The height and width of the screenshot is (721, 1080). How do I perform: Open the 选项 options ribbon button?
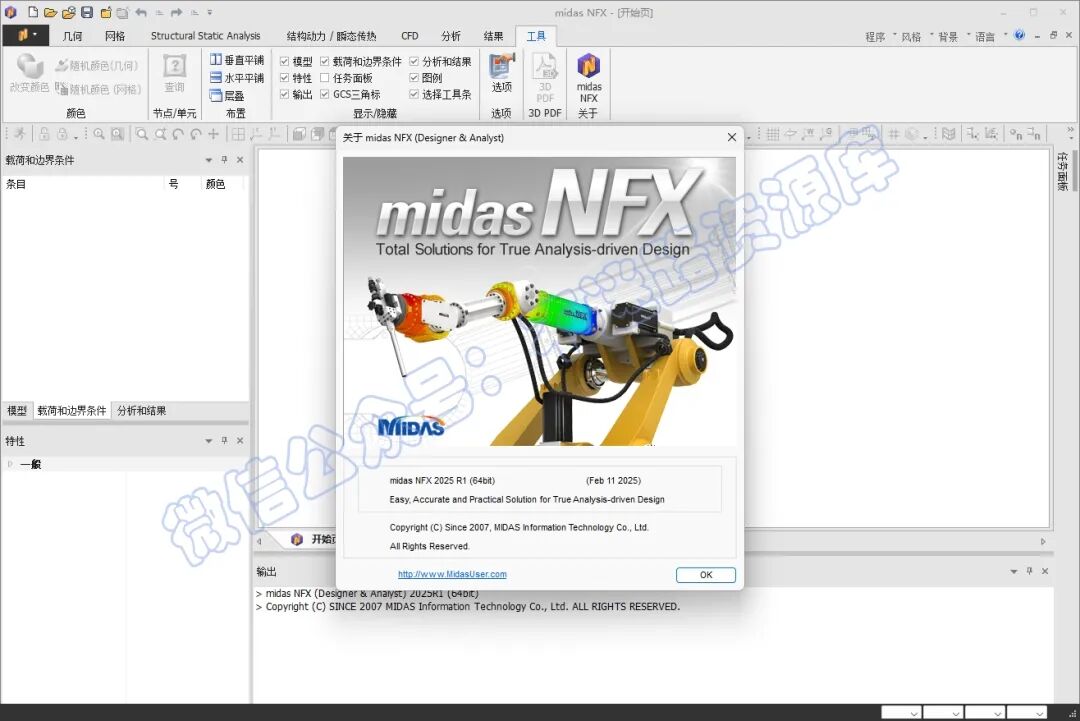point(501,73)
